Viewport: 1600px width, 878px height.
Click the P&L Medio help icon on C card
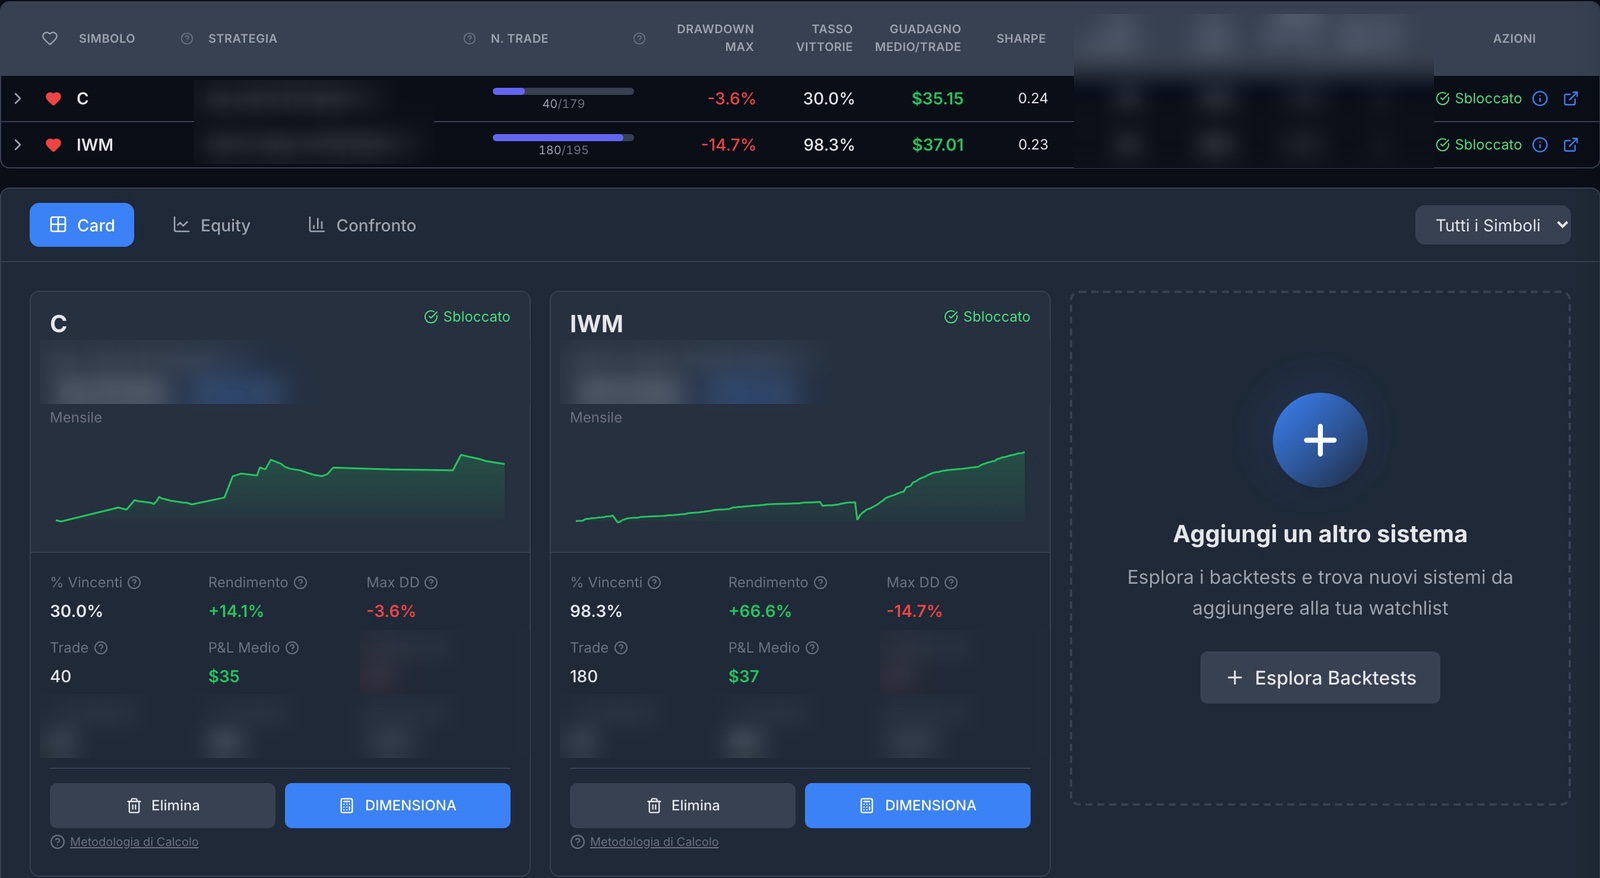[292, 648]
